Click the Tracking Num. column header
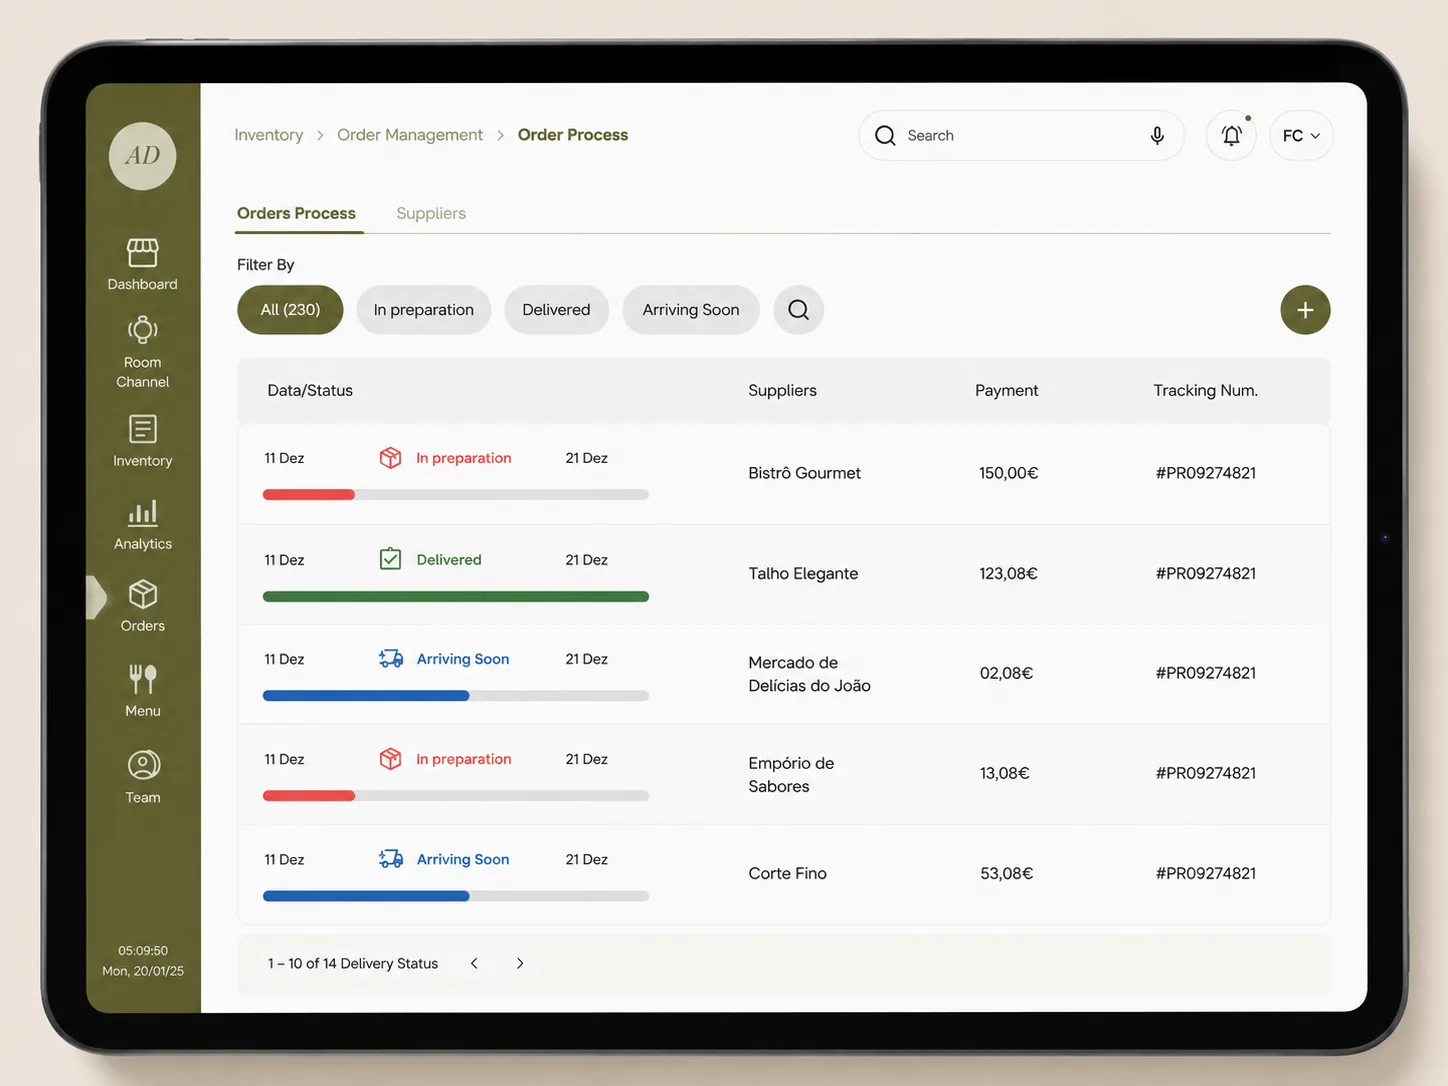 click(x=1206, y=391)
